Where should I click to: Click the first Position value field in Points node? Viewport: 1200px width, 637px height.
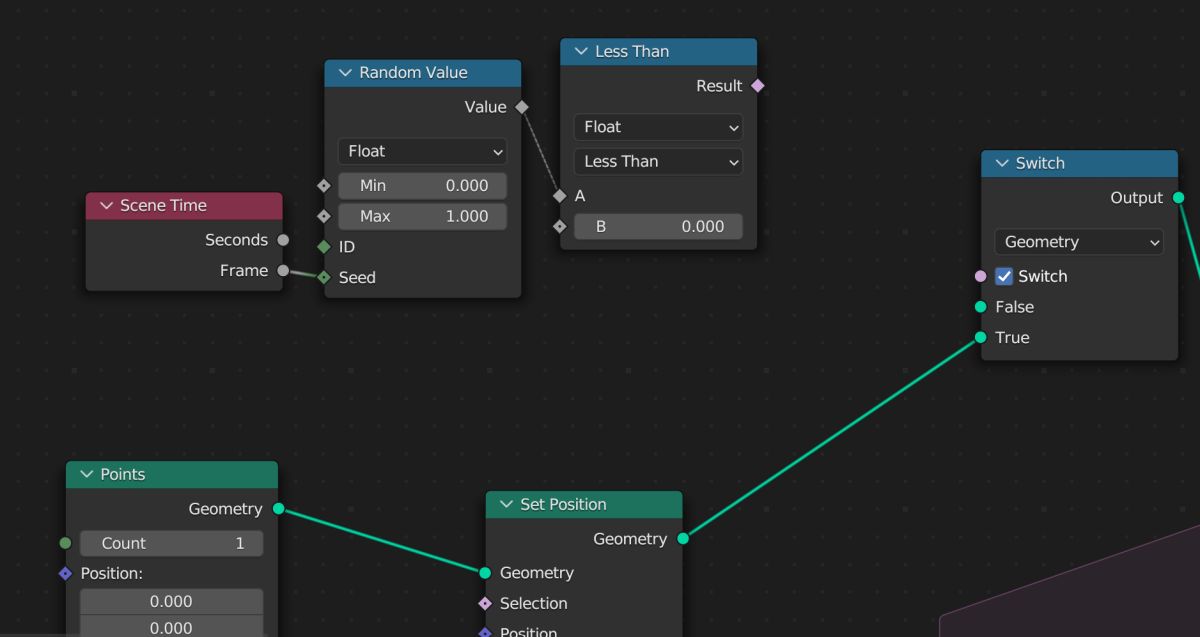[171, 602]
